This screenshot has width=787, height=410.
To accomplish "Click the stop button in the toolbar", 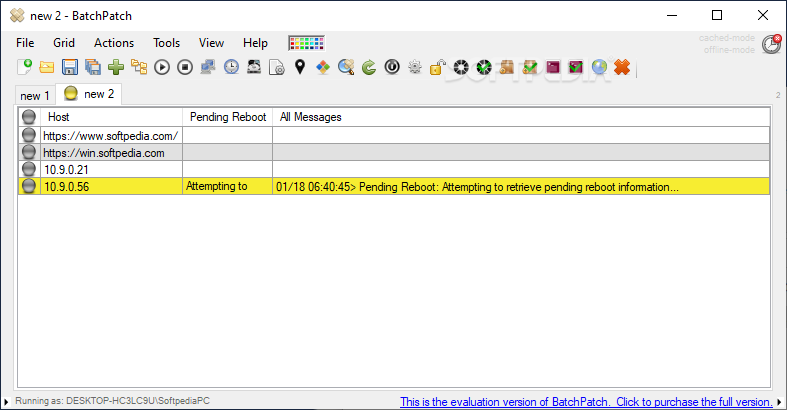I will [x=185, y=67].
